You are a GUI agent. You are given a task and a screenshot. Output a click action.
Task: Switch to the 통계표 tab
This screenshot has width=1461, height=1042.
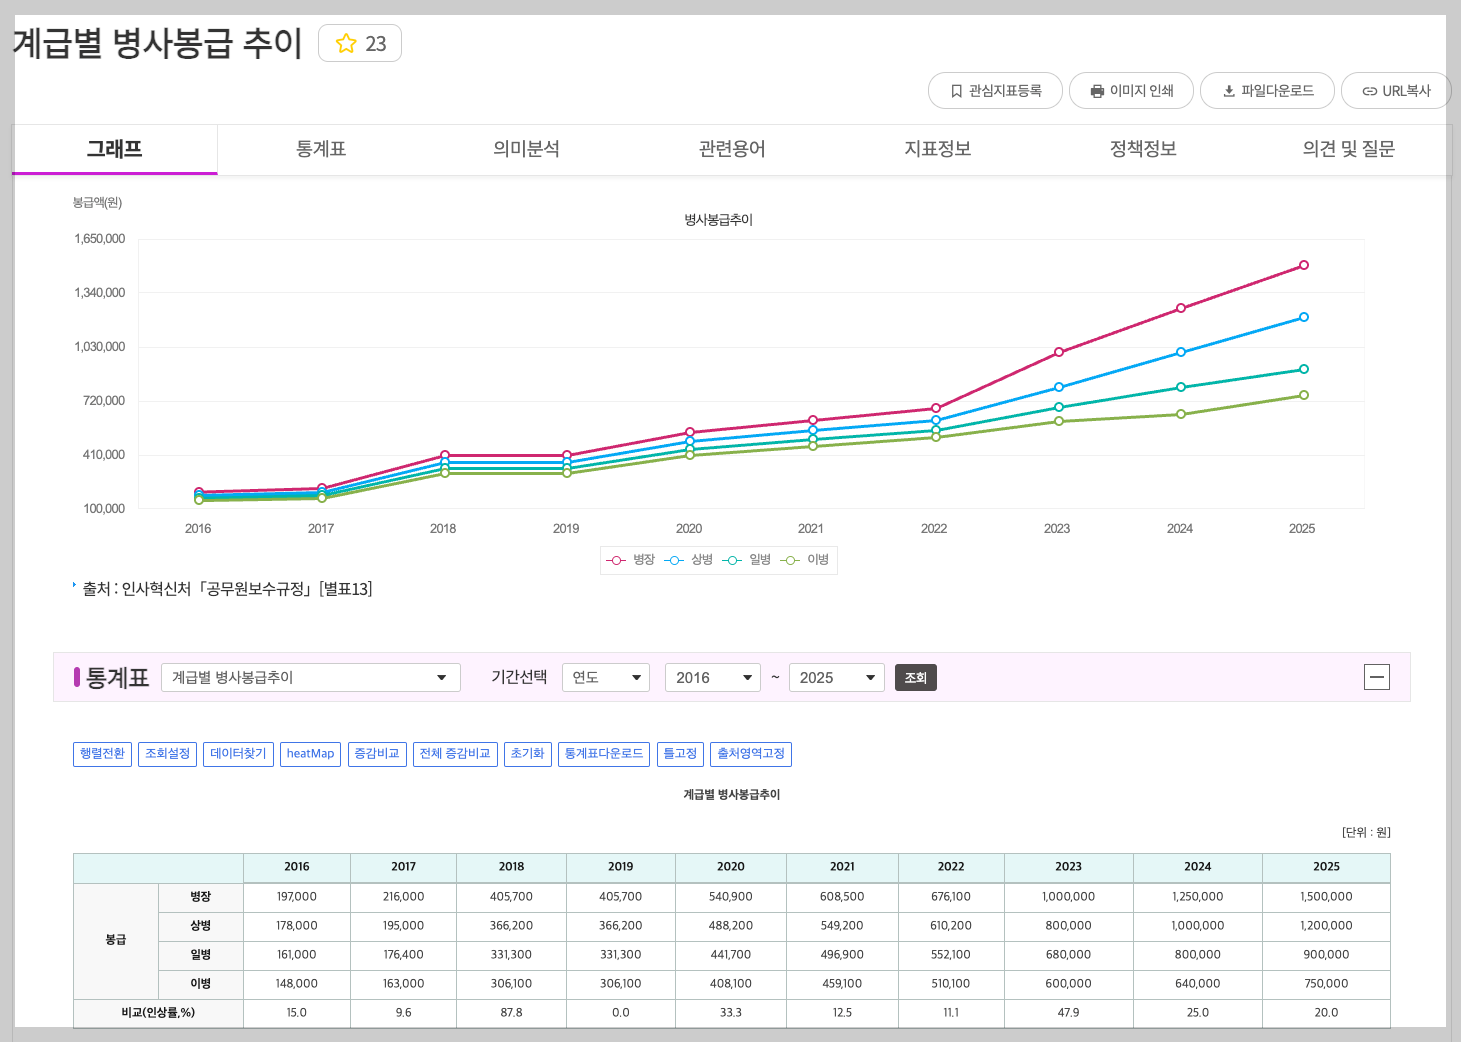[320, 149]
